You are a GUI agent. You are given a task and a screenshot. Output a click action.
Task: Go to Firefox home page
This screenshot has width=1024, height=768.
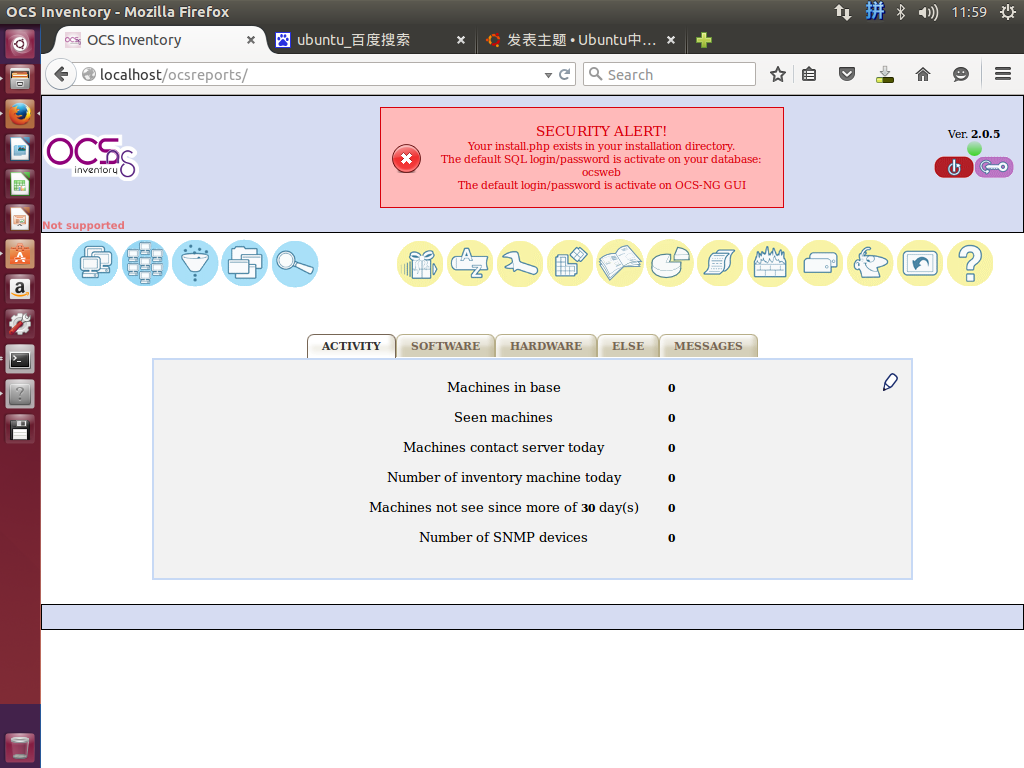(923, 74)
